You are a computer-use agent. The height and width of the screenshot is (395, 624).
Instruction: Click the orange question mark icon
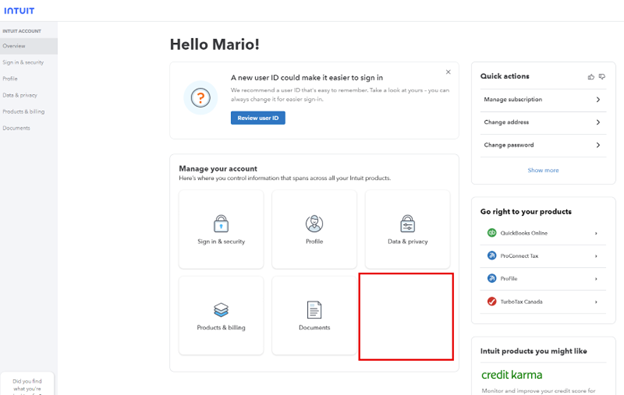pos(201,97)
